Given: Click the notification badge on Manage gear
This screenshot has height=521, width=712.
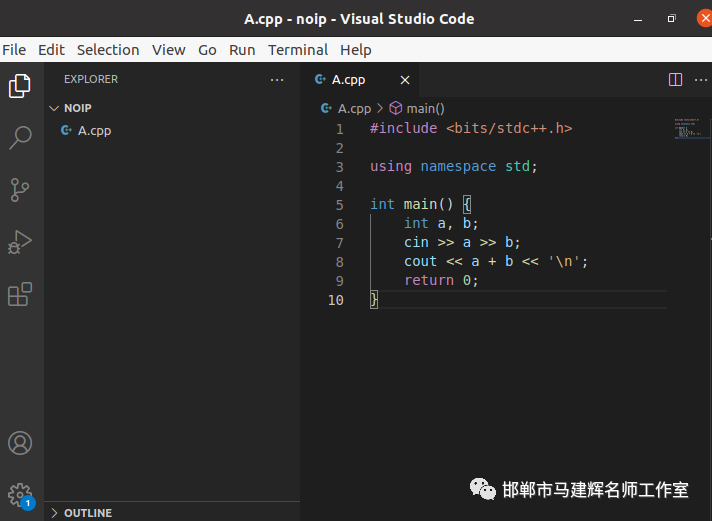Looking at the screenshot, I should 28,503.
